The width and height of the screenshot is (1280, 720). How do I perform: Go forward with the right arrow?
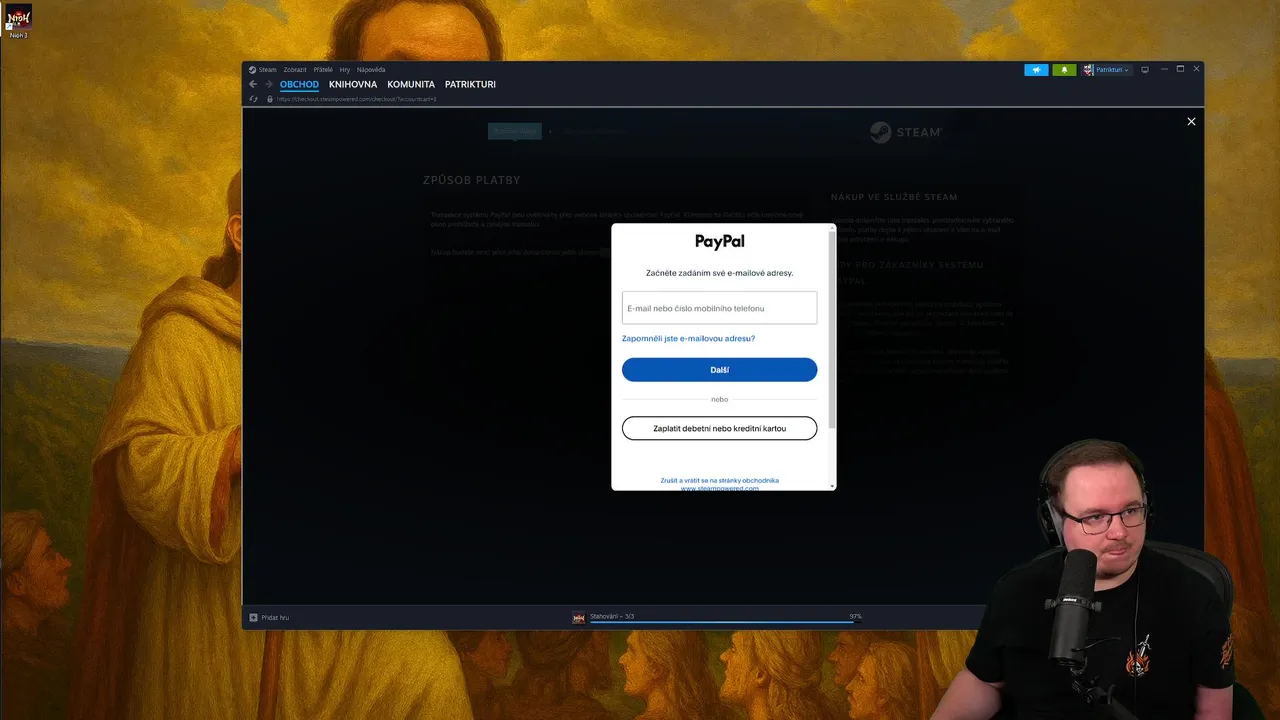268,84
